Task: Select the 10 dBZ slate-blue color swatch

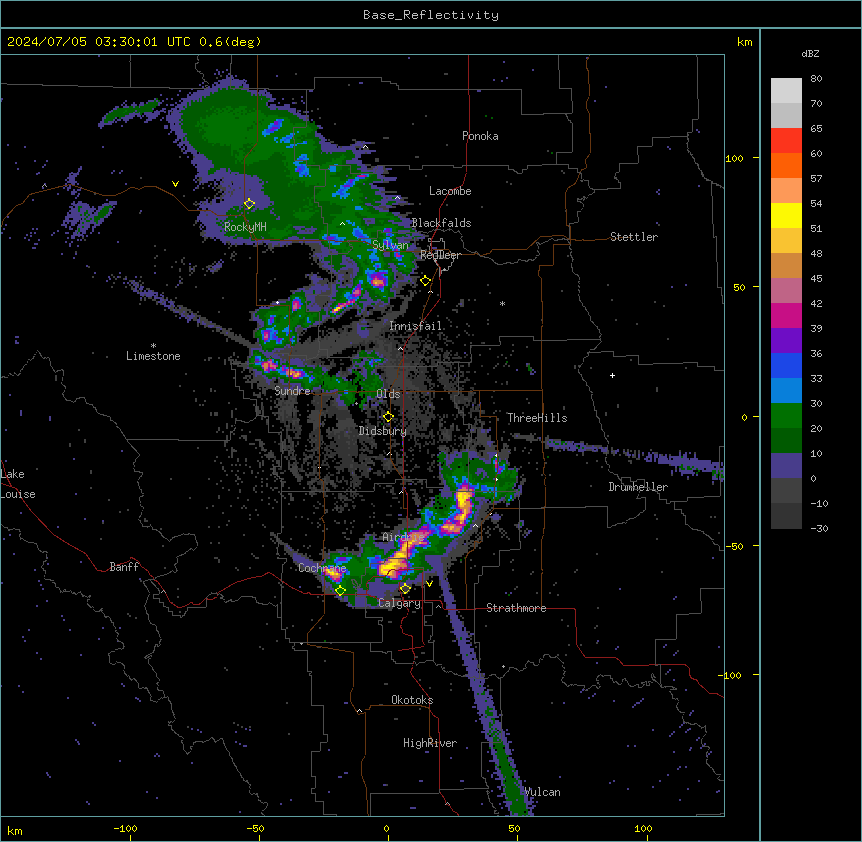Action: [786, 466]
